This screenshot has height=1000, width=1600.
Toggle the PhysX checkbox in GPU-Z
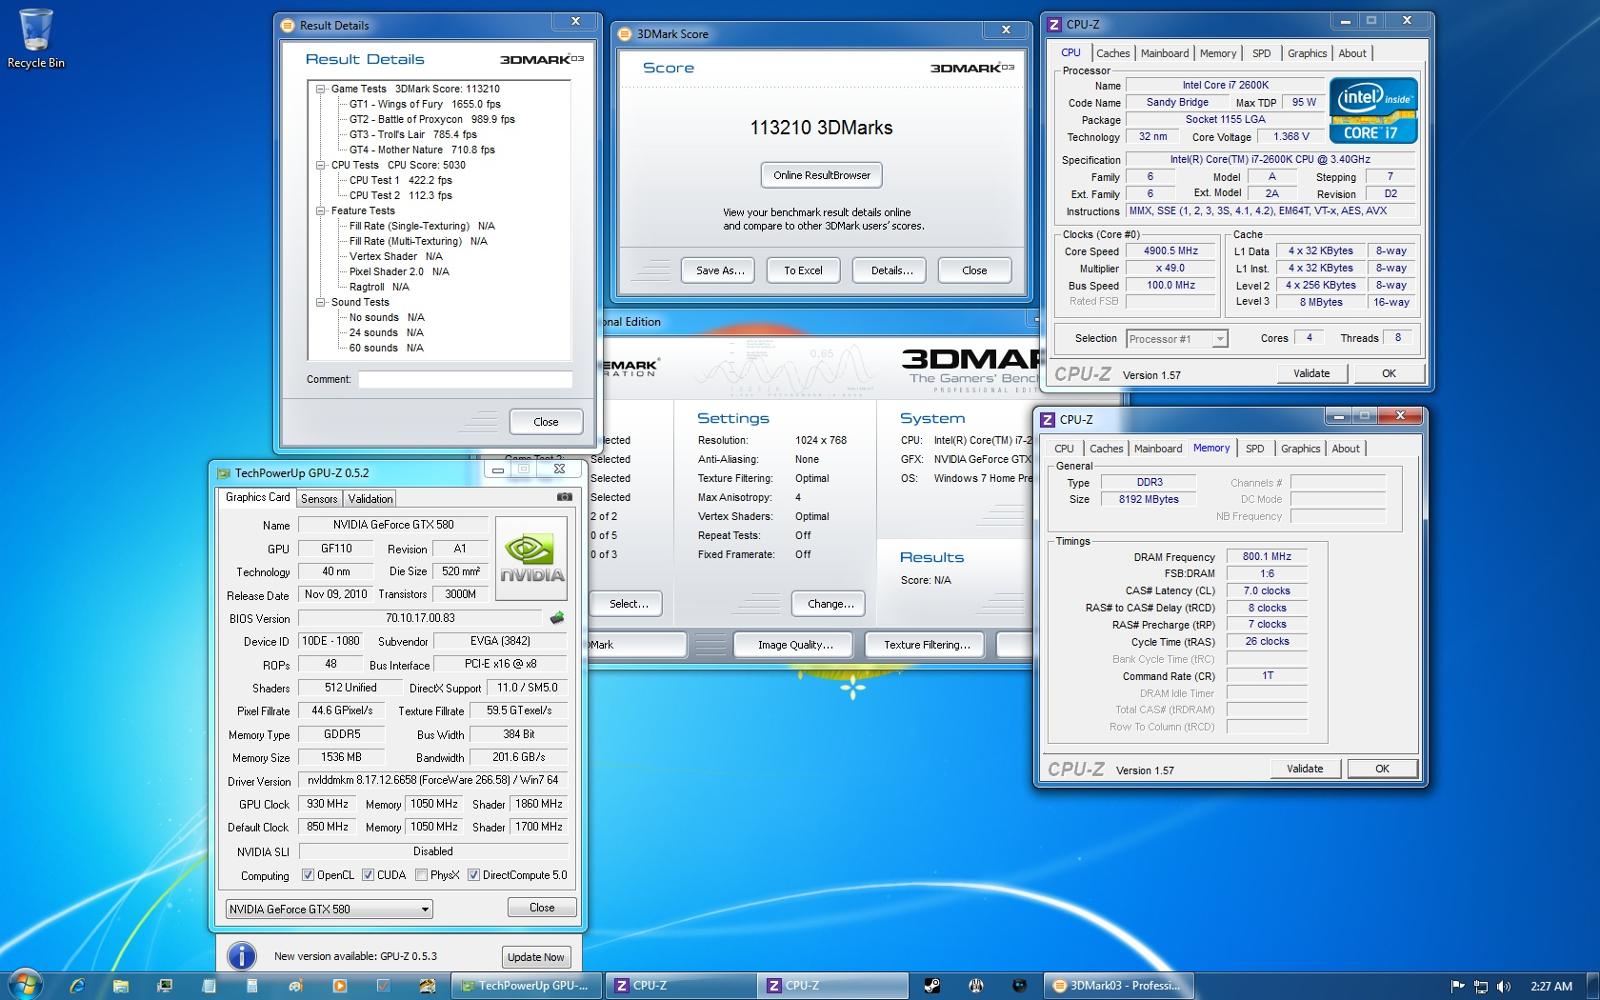pos(421,875)
